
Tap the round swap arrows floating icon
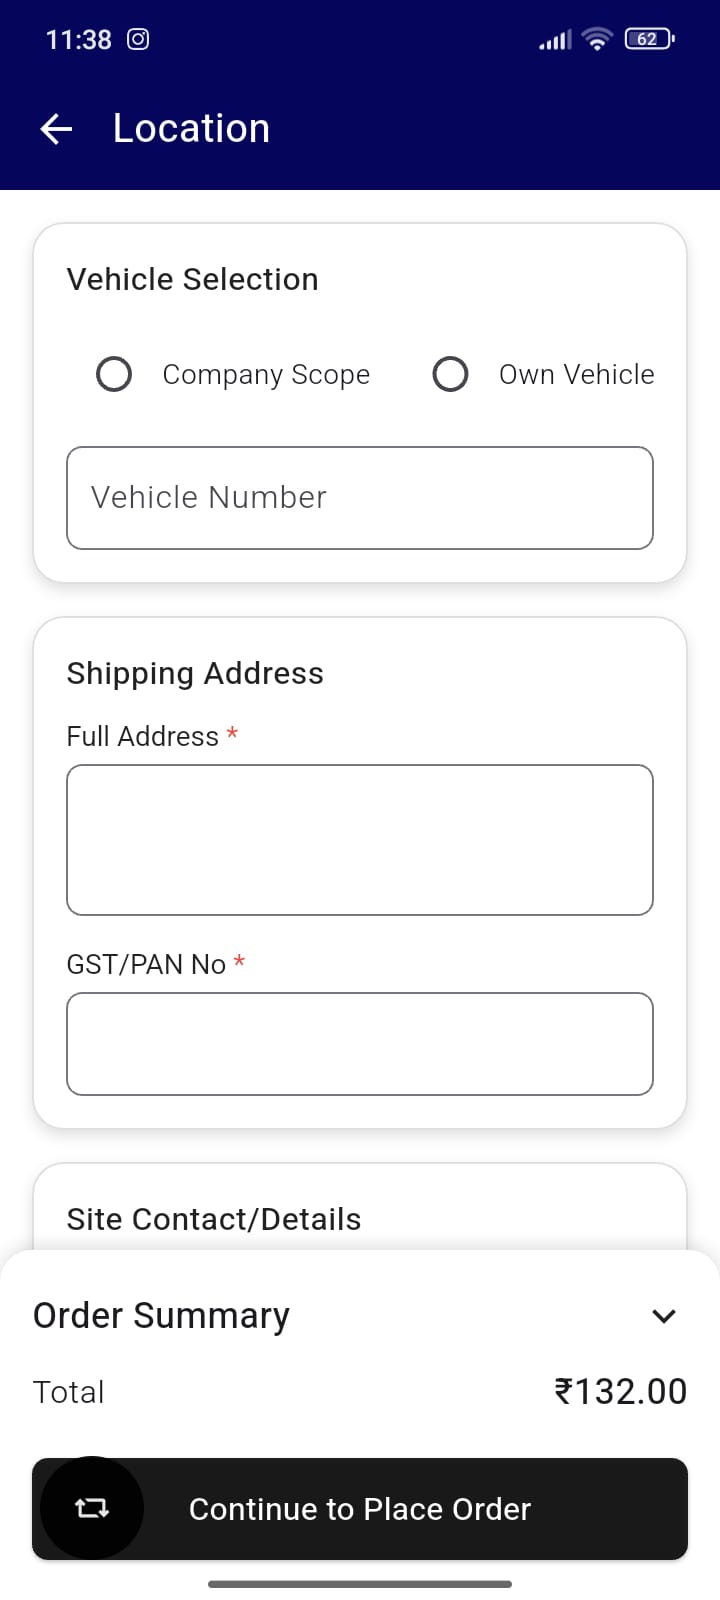92,1508
